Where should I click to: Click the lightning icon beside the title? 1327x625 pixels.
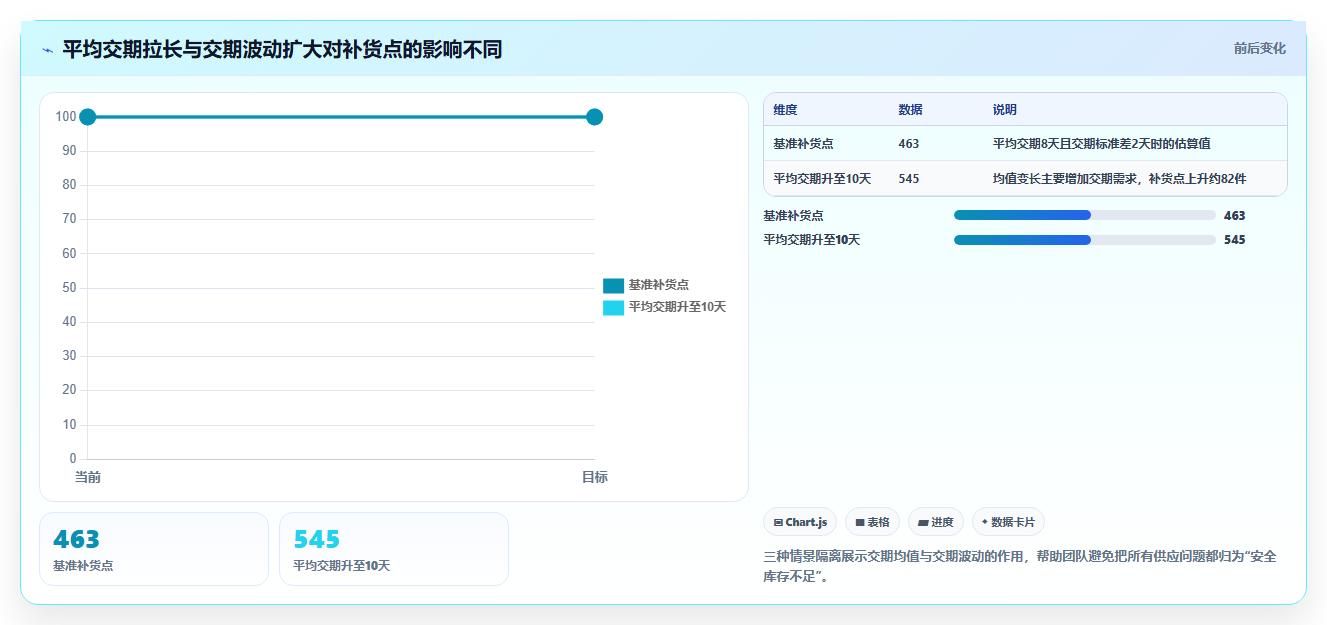coord(47,50)
